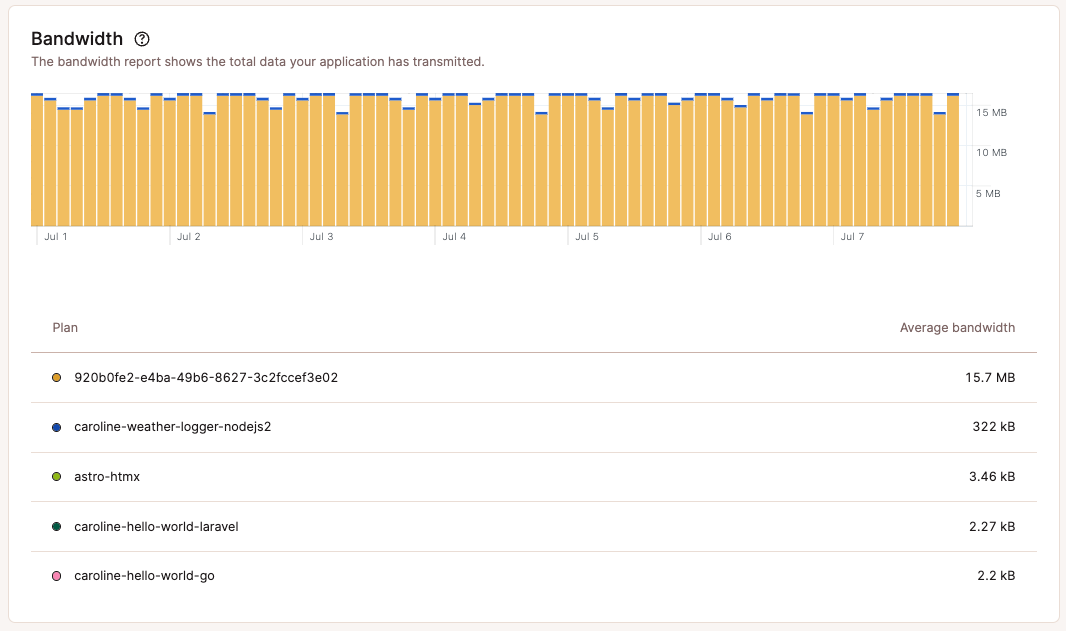Click the dark green dot beside caroline-hello-world-laravel

[x=57, y=526]
